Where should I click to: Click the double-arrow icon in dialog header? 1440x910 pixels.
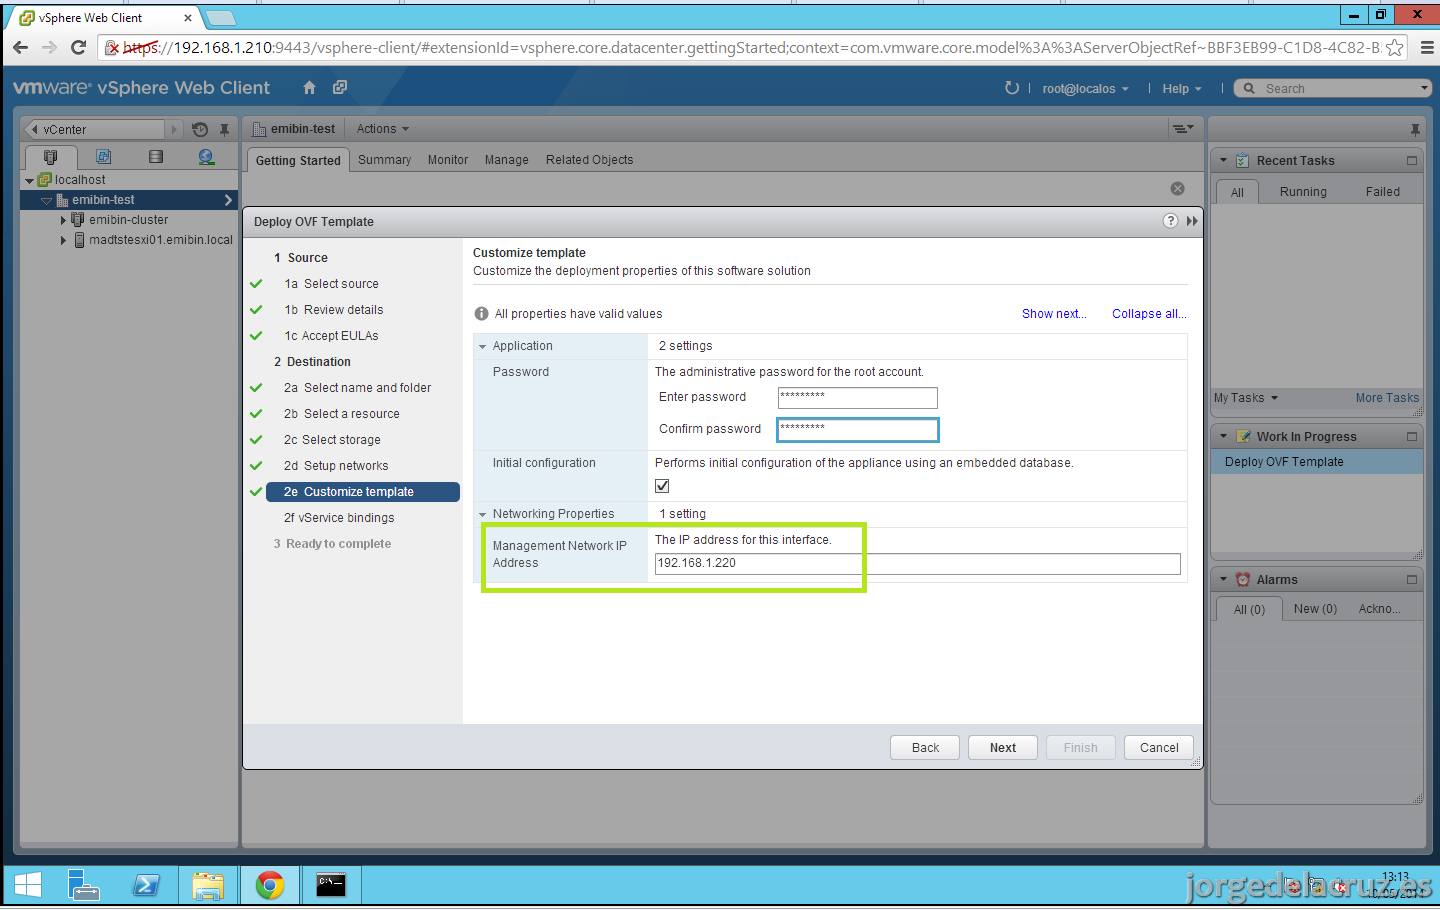coord(1192,221)
